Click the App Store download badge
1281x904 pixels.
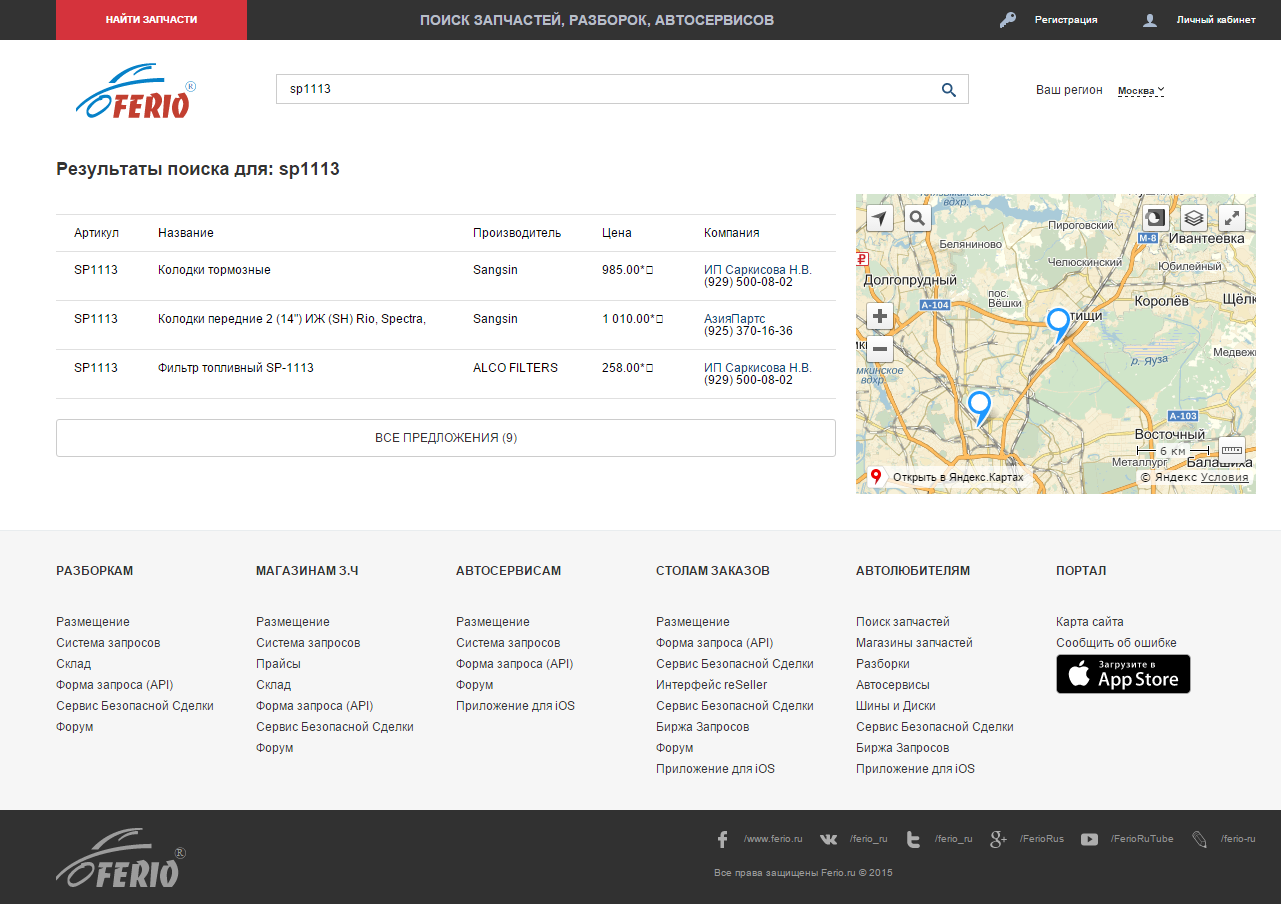(1123, 674)
